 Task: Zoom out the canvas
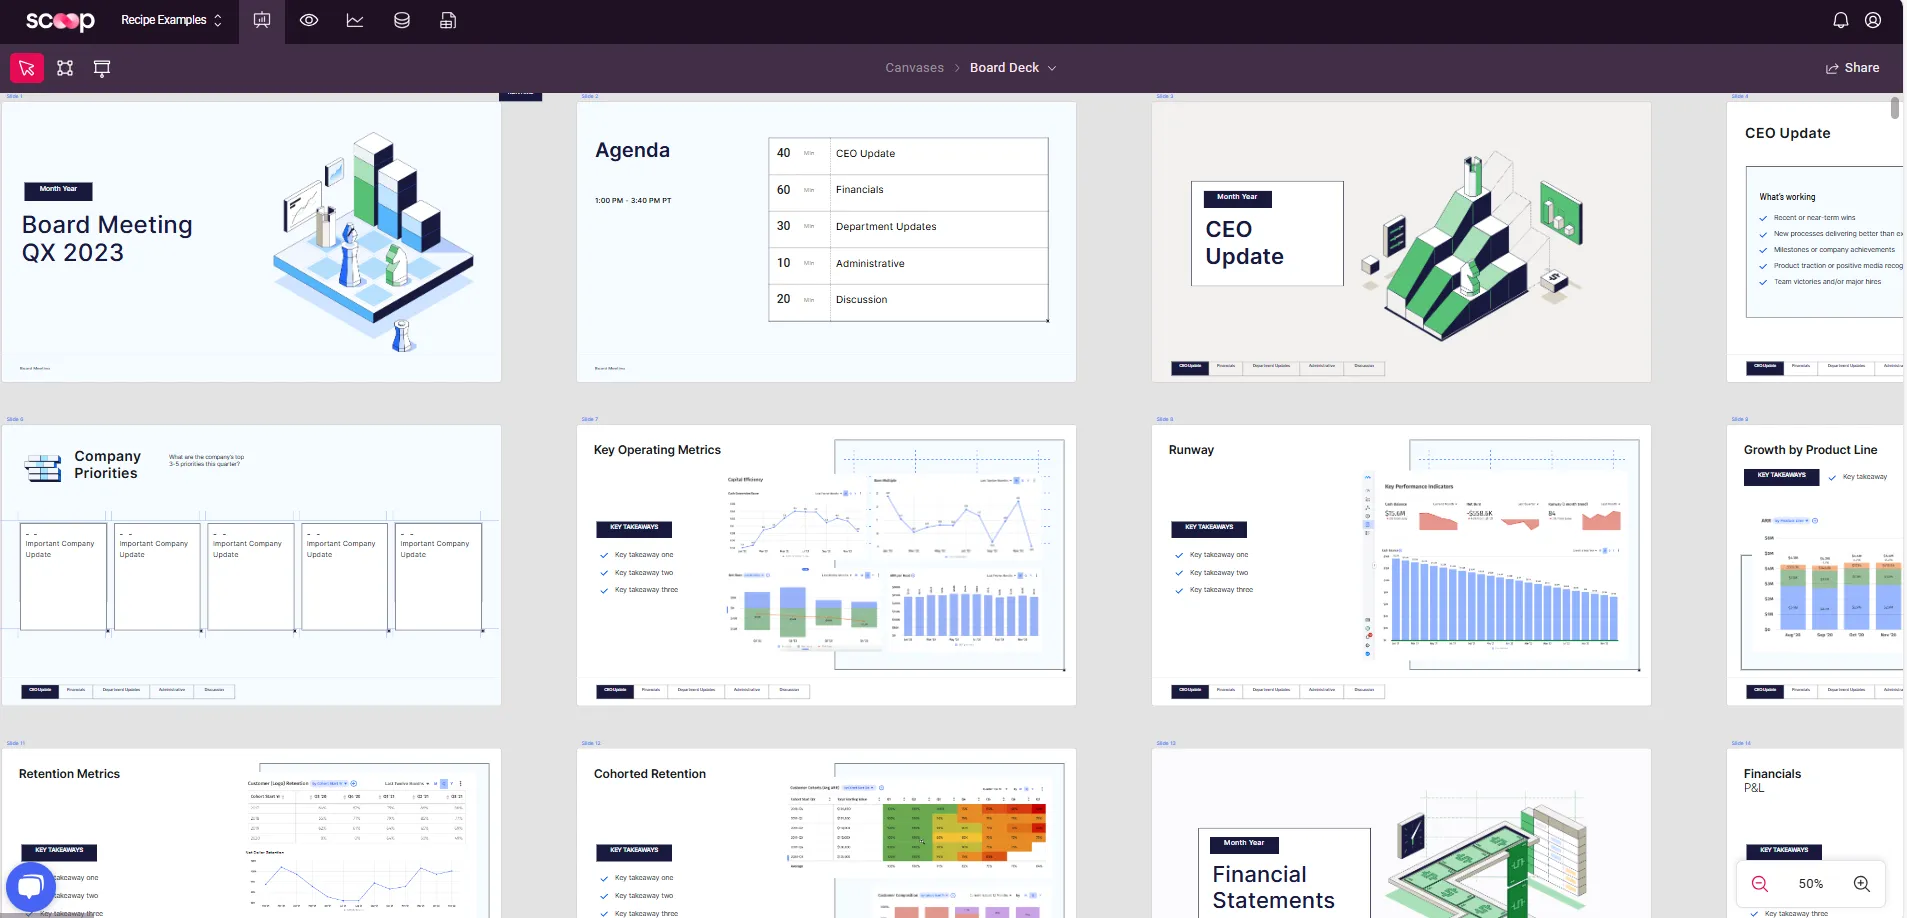(1760, 884)
